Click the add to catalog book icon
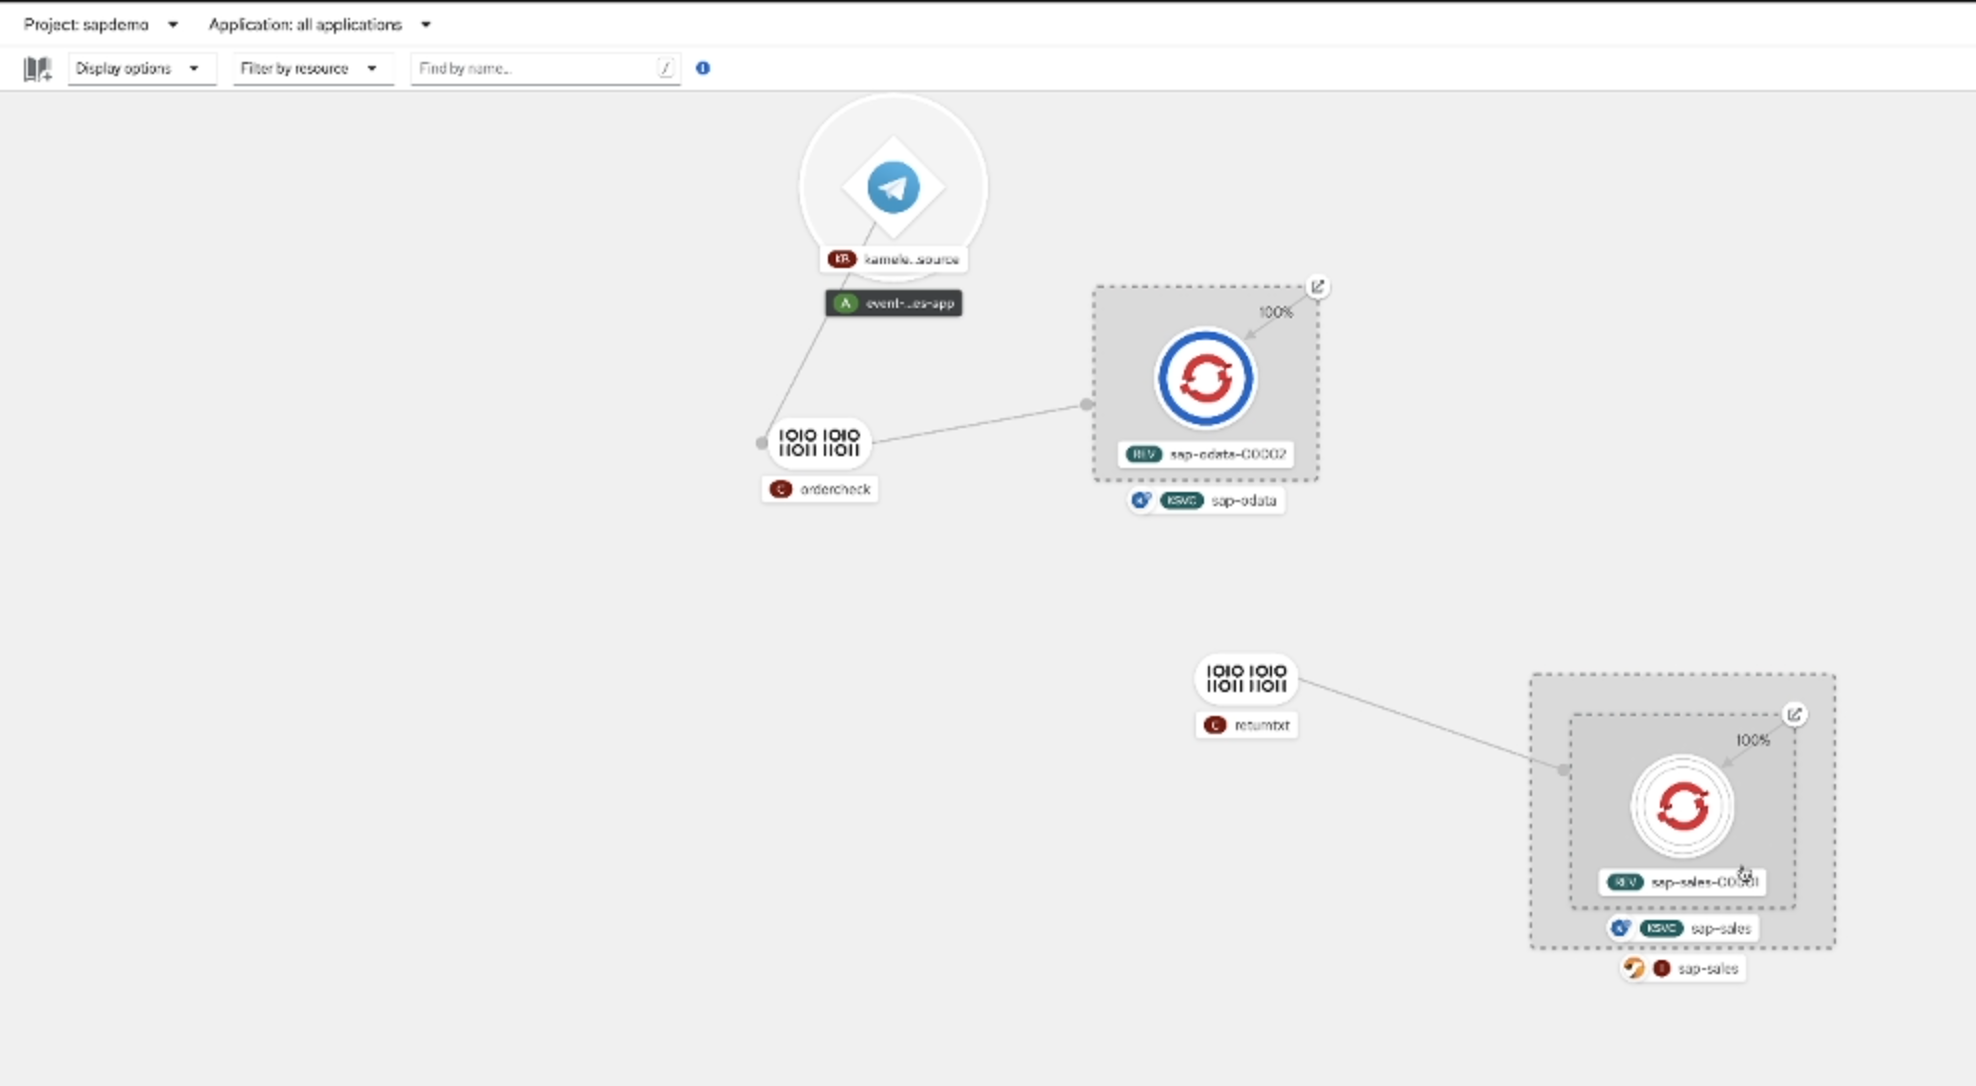This screenshot has width=1976, height=1086. [37, 69]
